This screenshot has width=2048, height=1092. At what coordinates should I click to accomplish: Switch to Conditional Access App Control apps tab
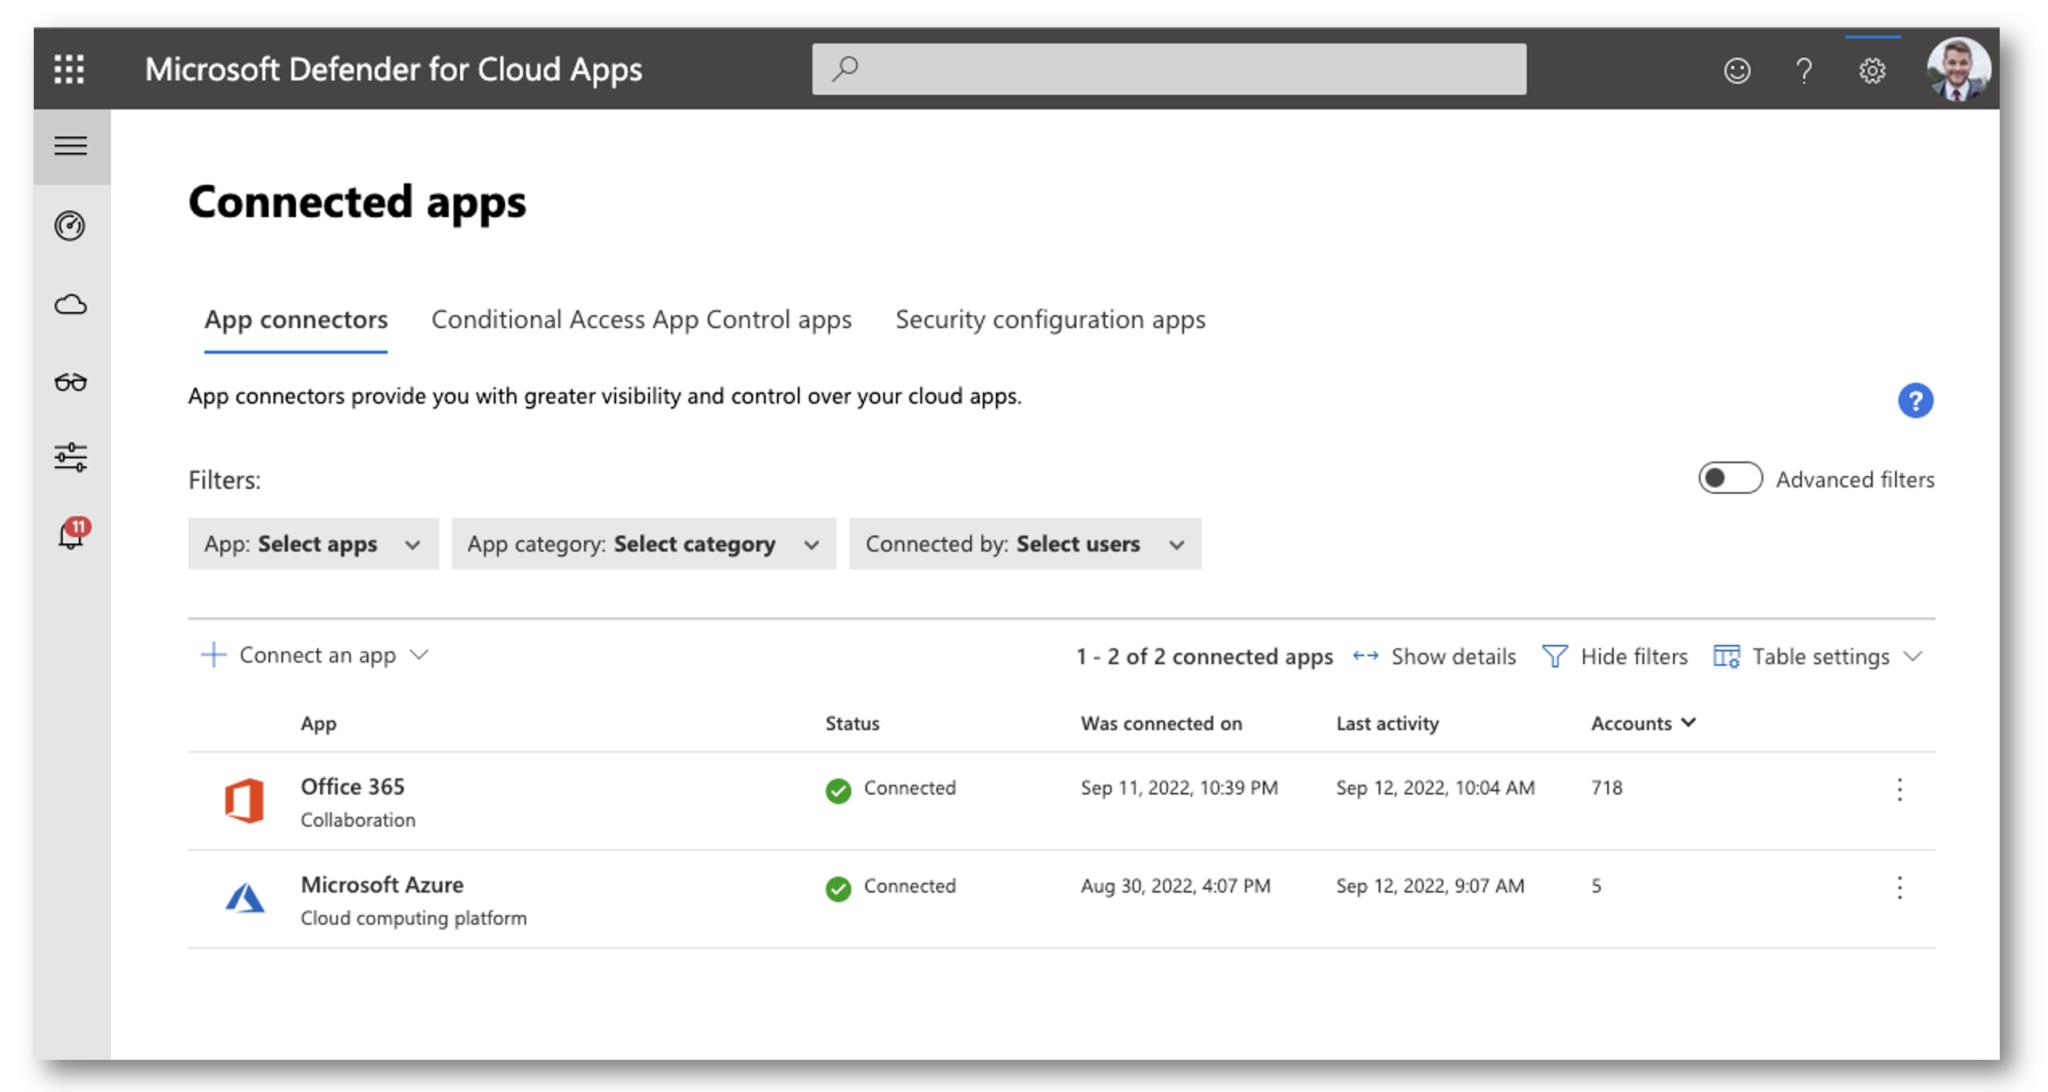(641, 320)
